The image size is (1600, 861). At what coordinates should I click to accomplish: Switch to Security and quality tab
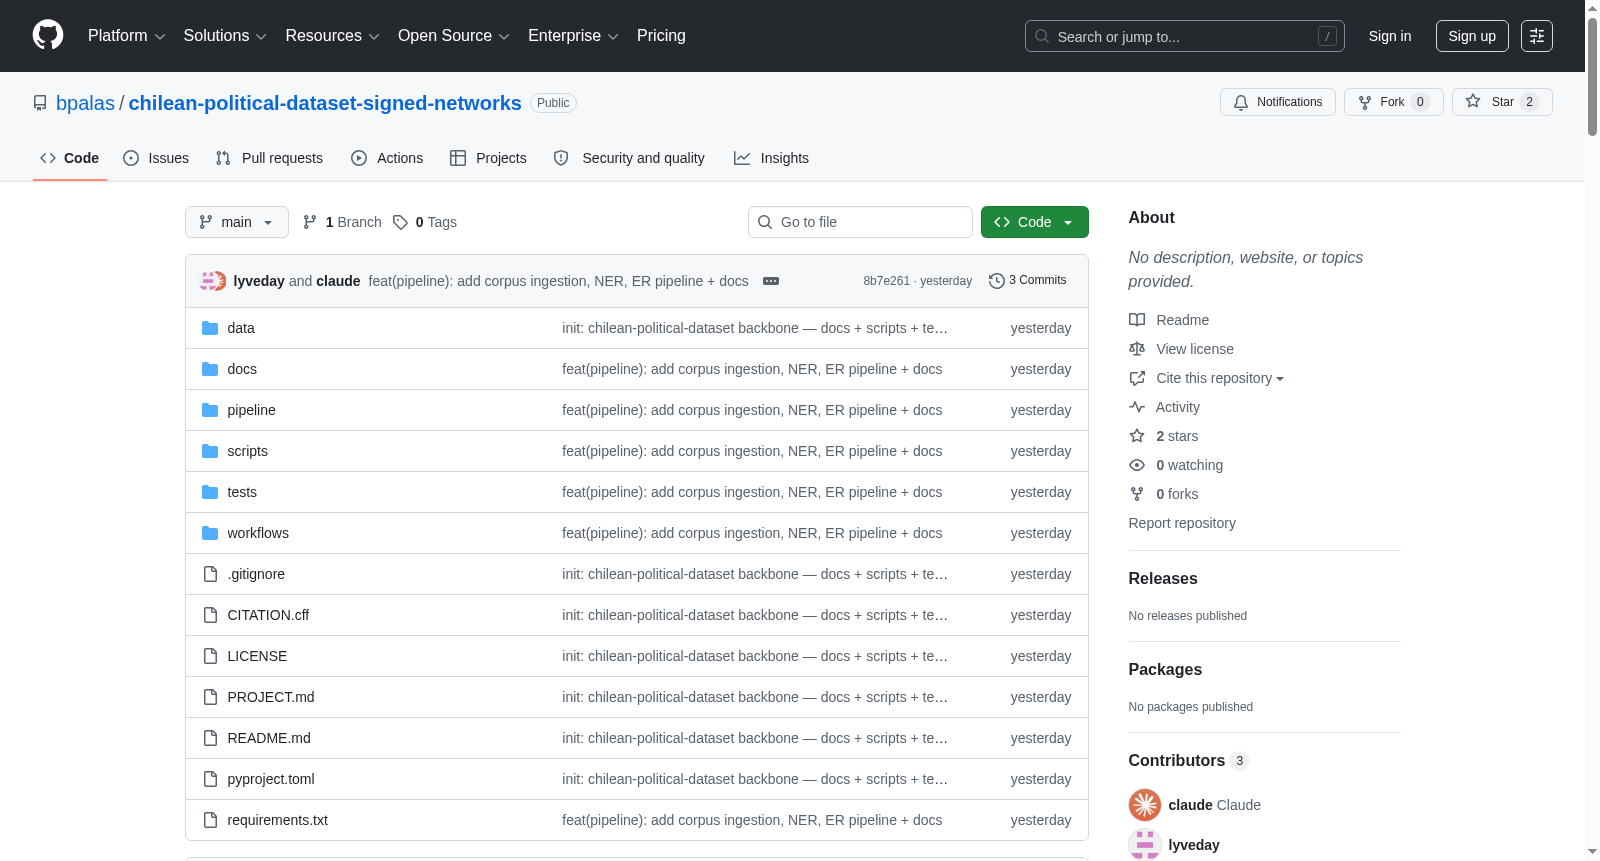click(x=629, y=158)
